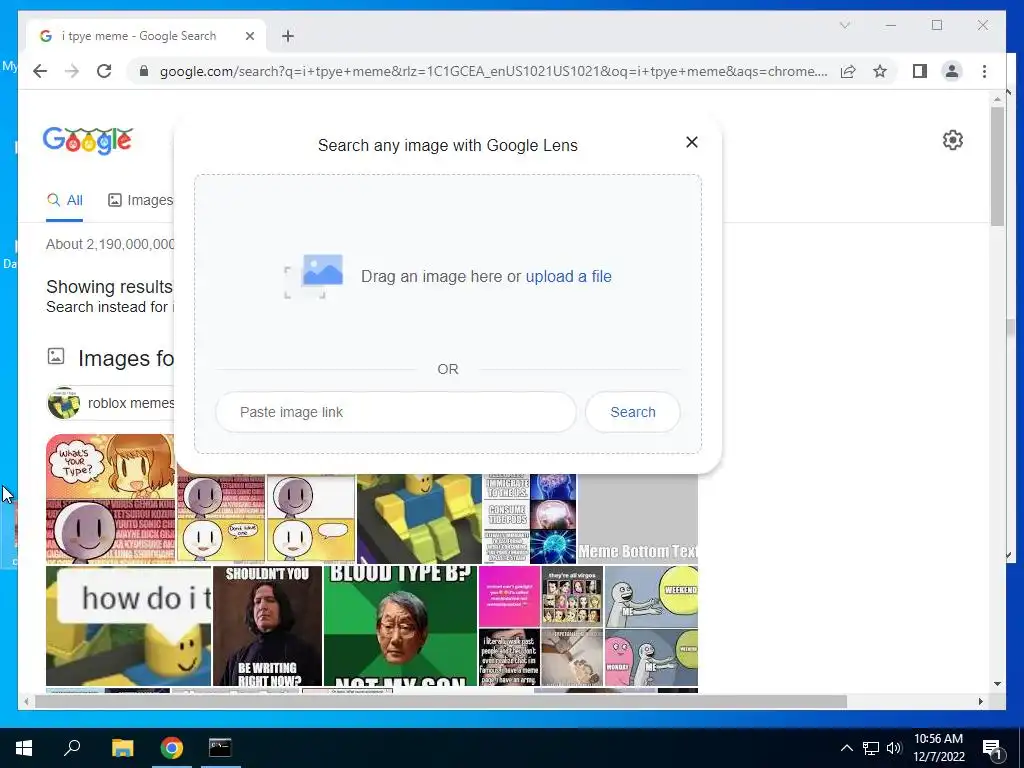Viewport: 1024px width, 768px height.
Task: Open the yellow Roblox noob figure thumbnail
Action: tap(419, 519)
